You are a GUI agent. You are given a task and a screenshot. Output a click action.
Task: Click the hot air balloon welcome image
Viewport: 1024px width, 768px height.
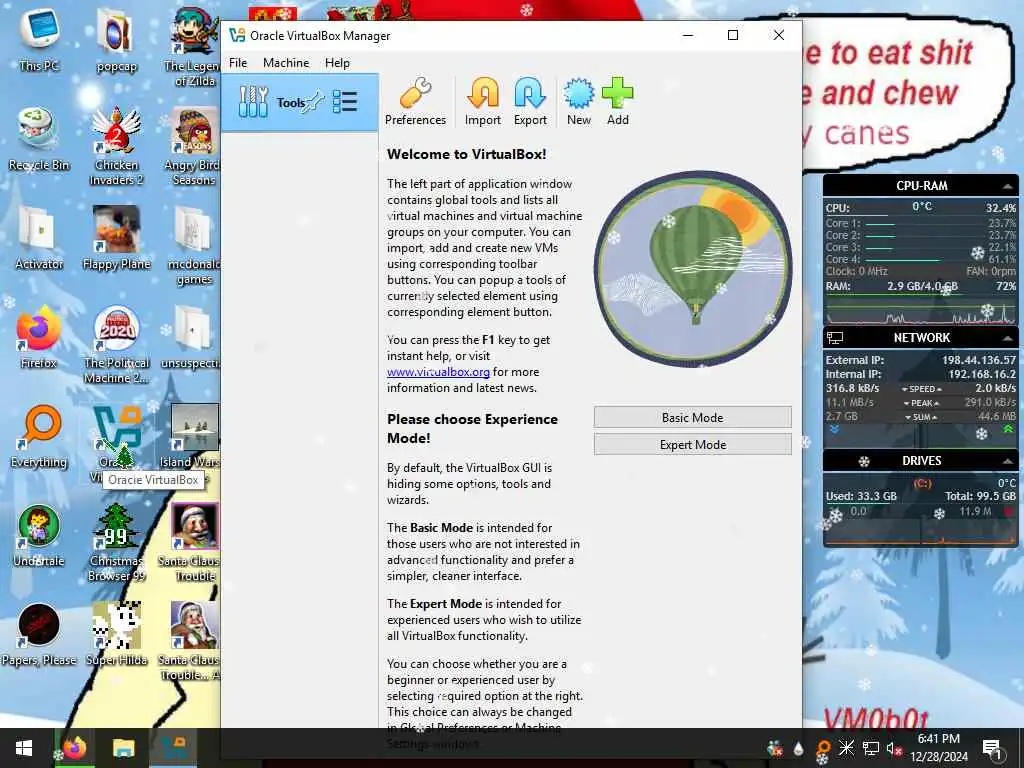coord(692,269)
